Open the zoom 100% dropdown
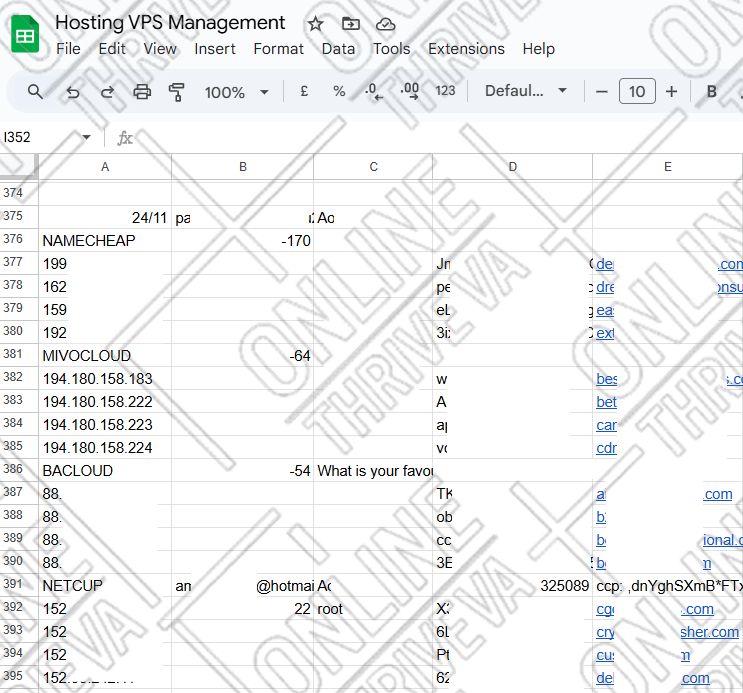The height and width of the screenshot is (693, 743). tap(236, 92)
